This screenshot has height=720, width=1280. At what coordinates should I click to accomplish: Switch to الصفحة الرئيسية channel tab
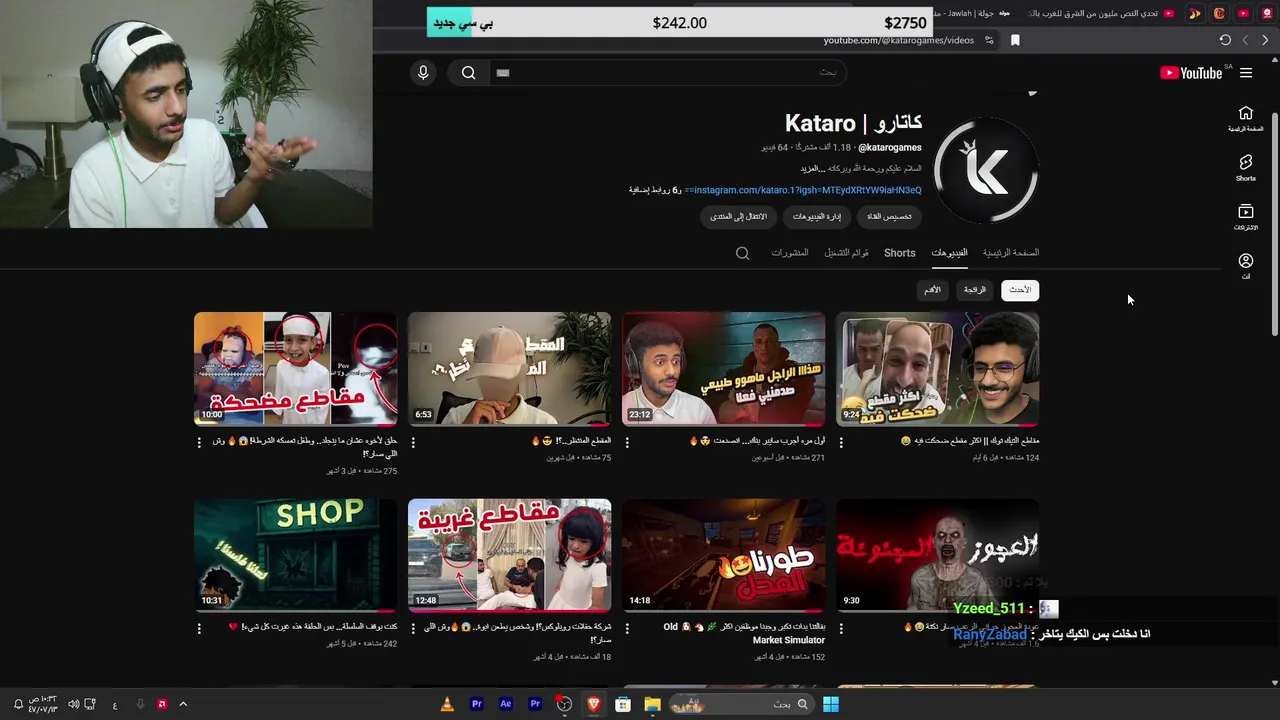[x=1011, y=253]
